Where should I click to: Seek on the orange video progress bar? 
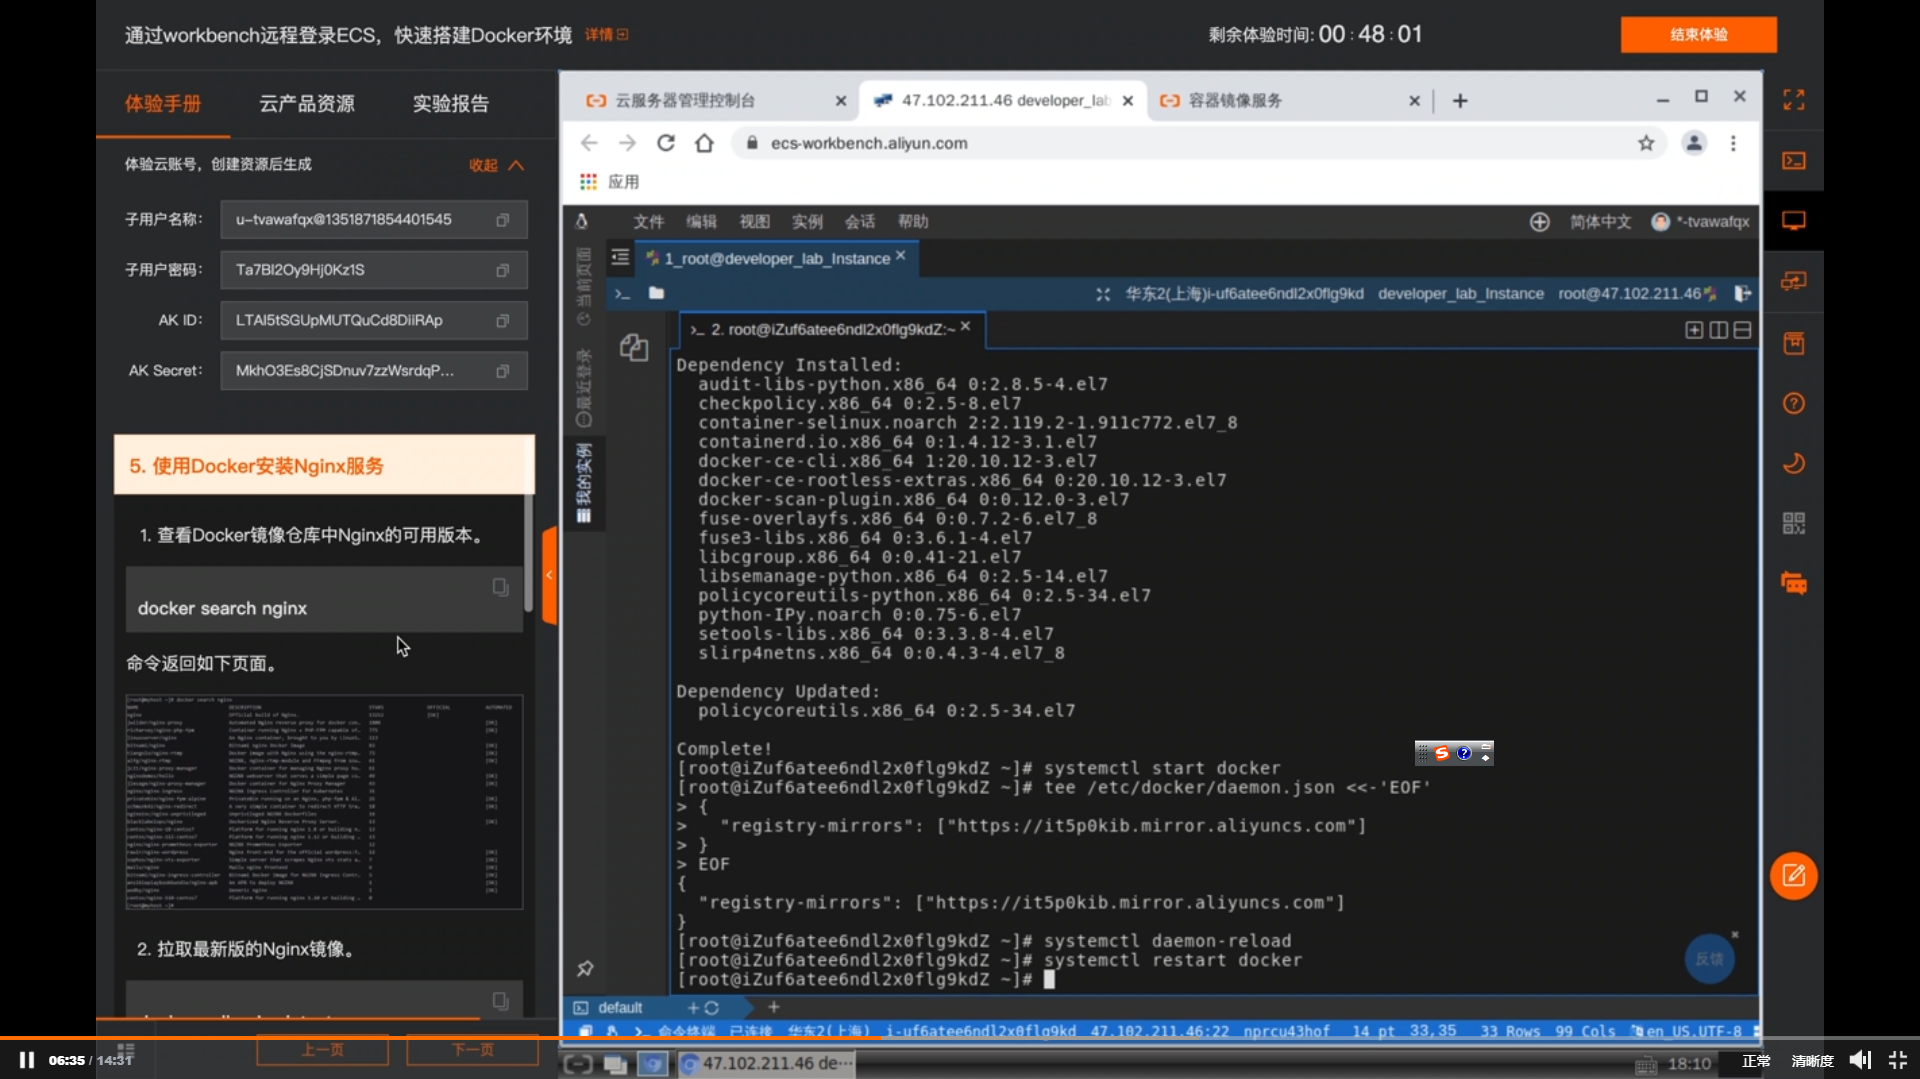[x=960, y=1038]
